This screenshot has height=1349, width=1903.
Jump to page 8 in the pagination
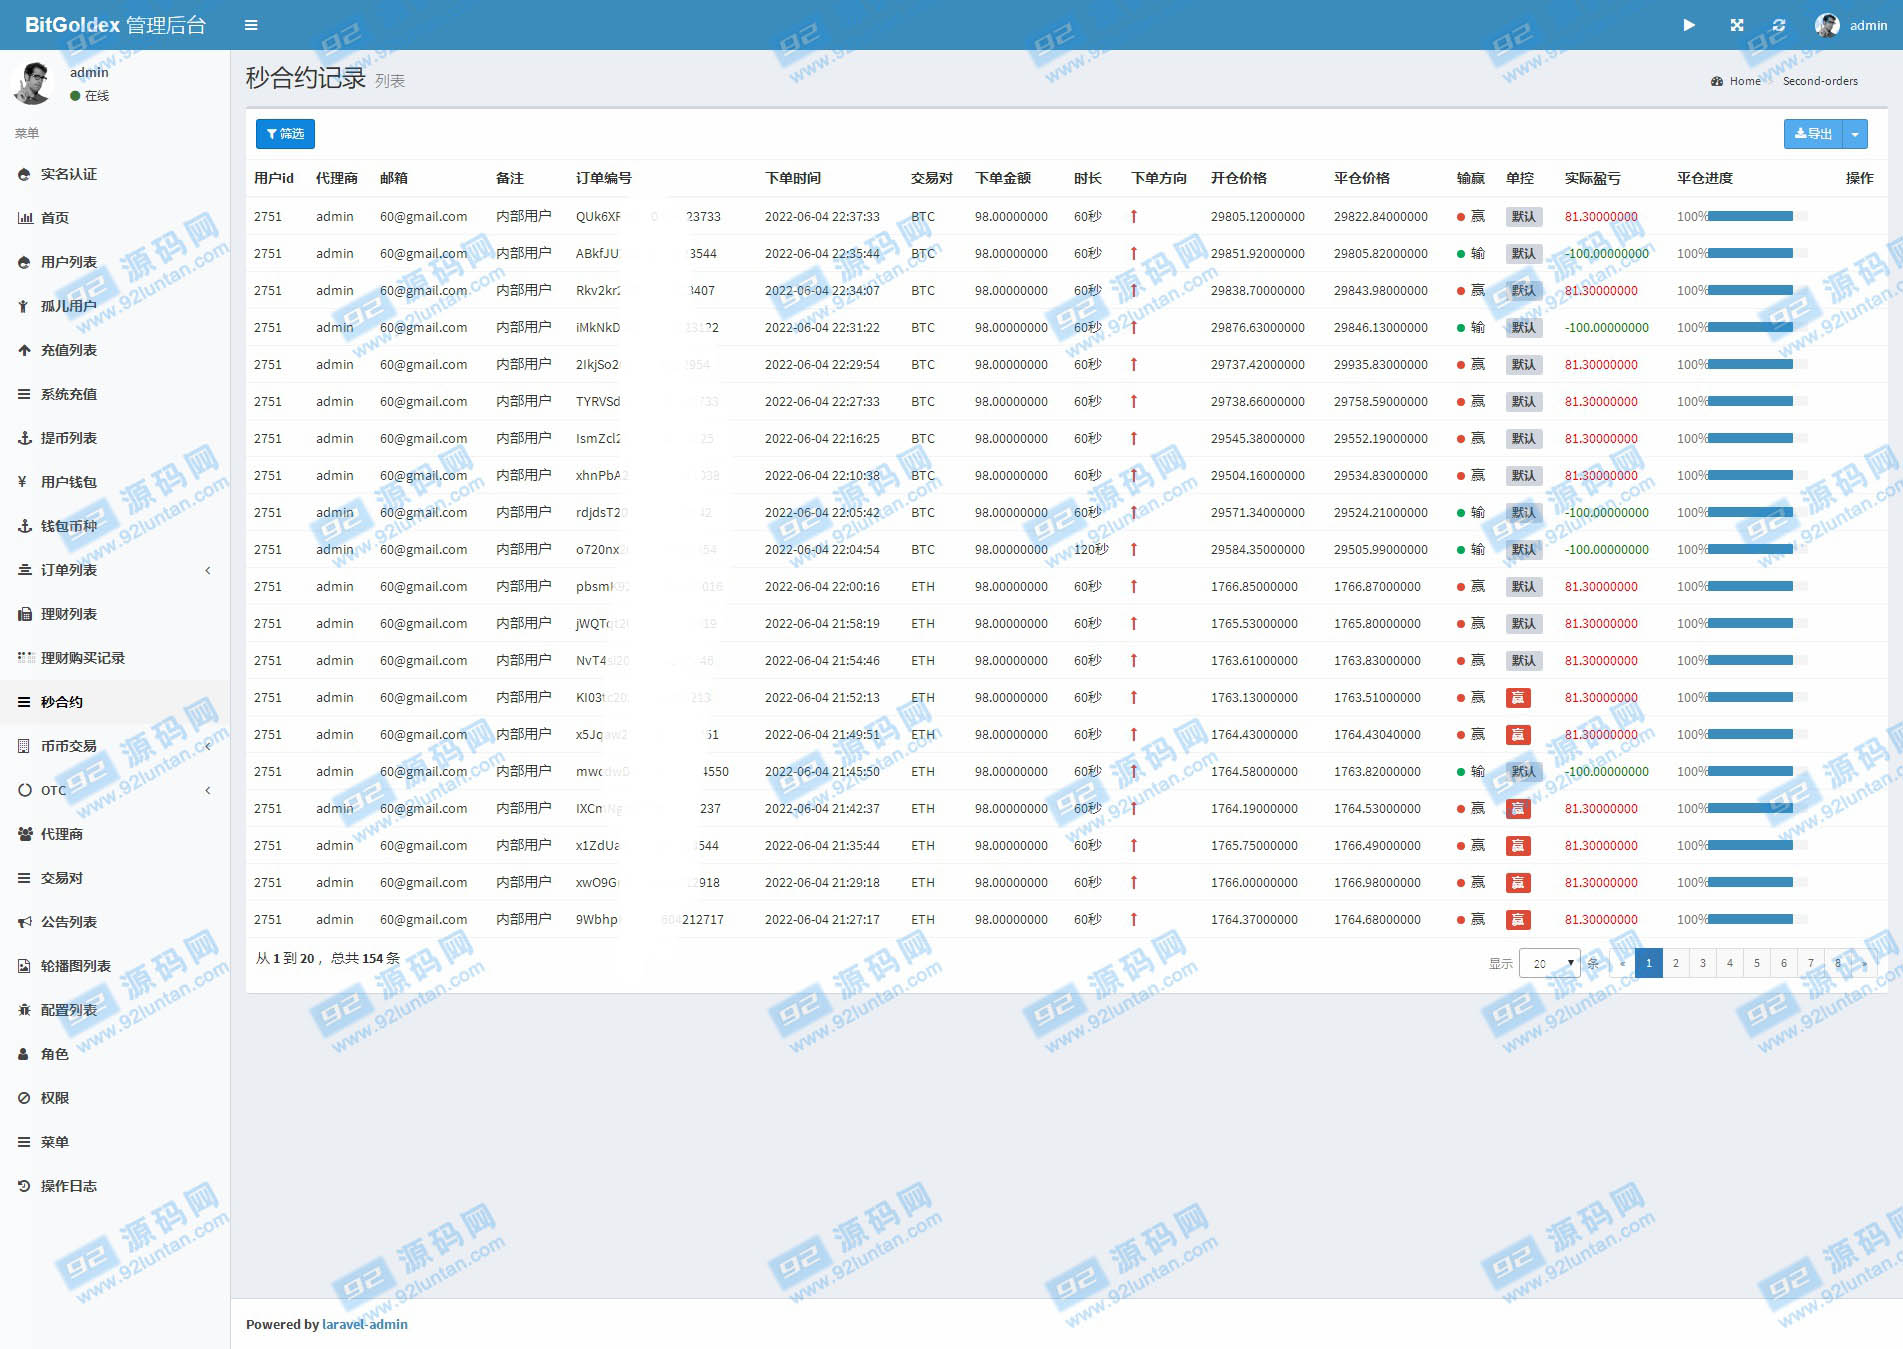[1838, 963]
